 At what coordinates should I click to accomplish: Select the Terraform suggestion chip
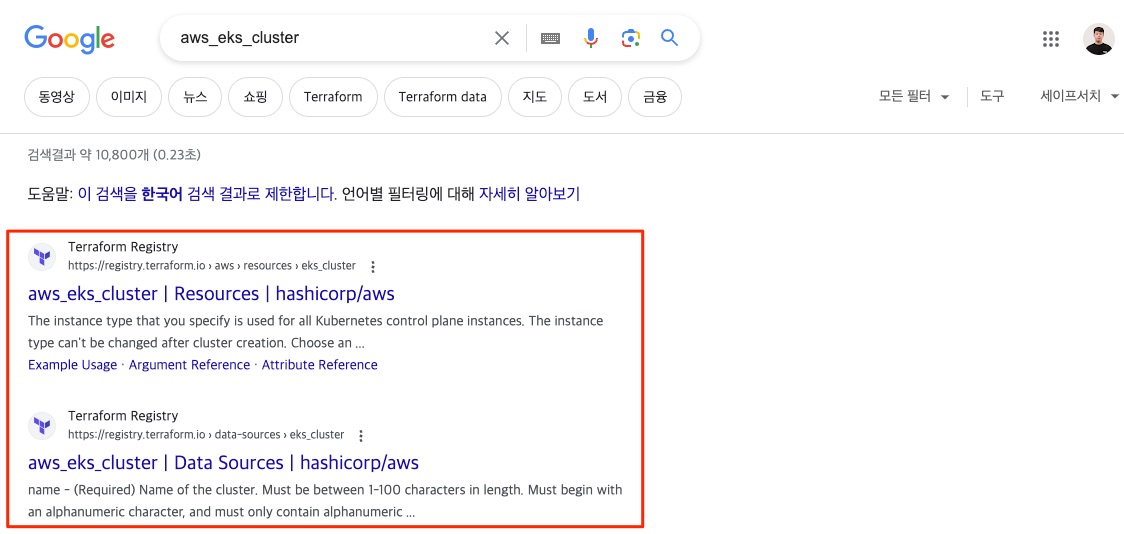coord(333,97)
